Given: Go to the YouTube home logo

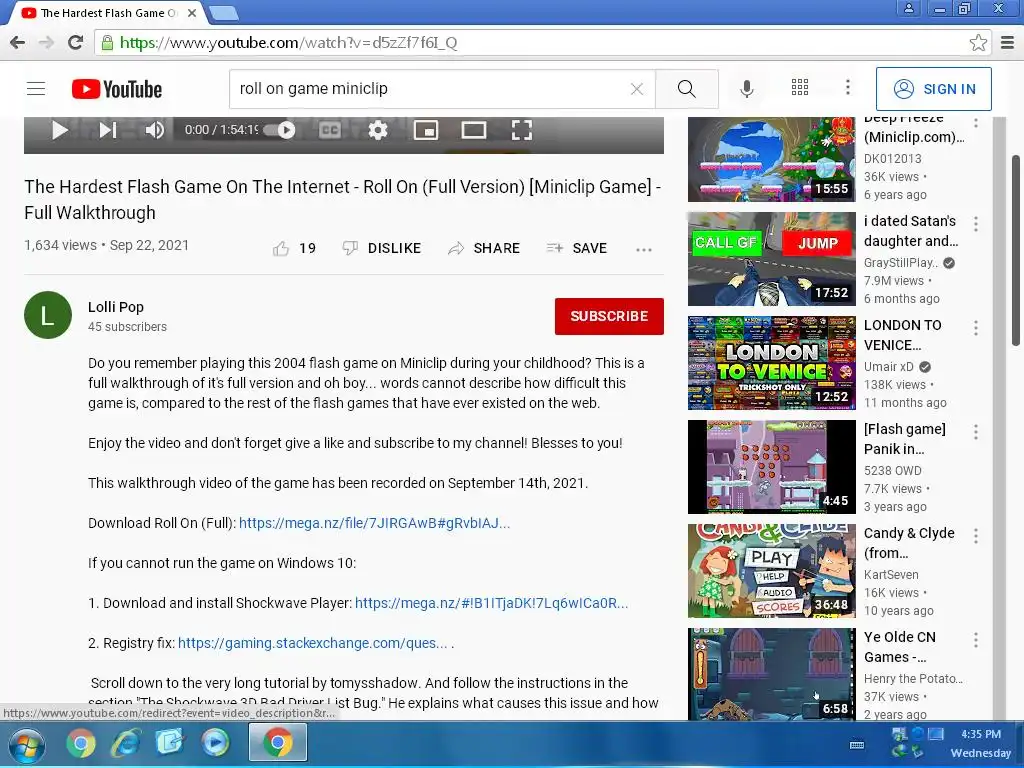Looking at the screenshot, I should coord(117,89).
